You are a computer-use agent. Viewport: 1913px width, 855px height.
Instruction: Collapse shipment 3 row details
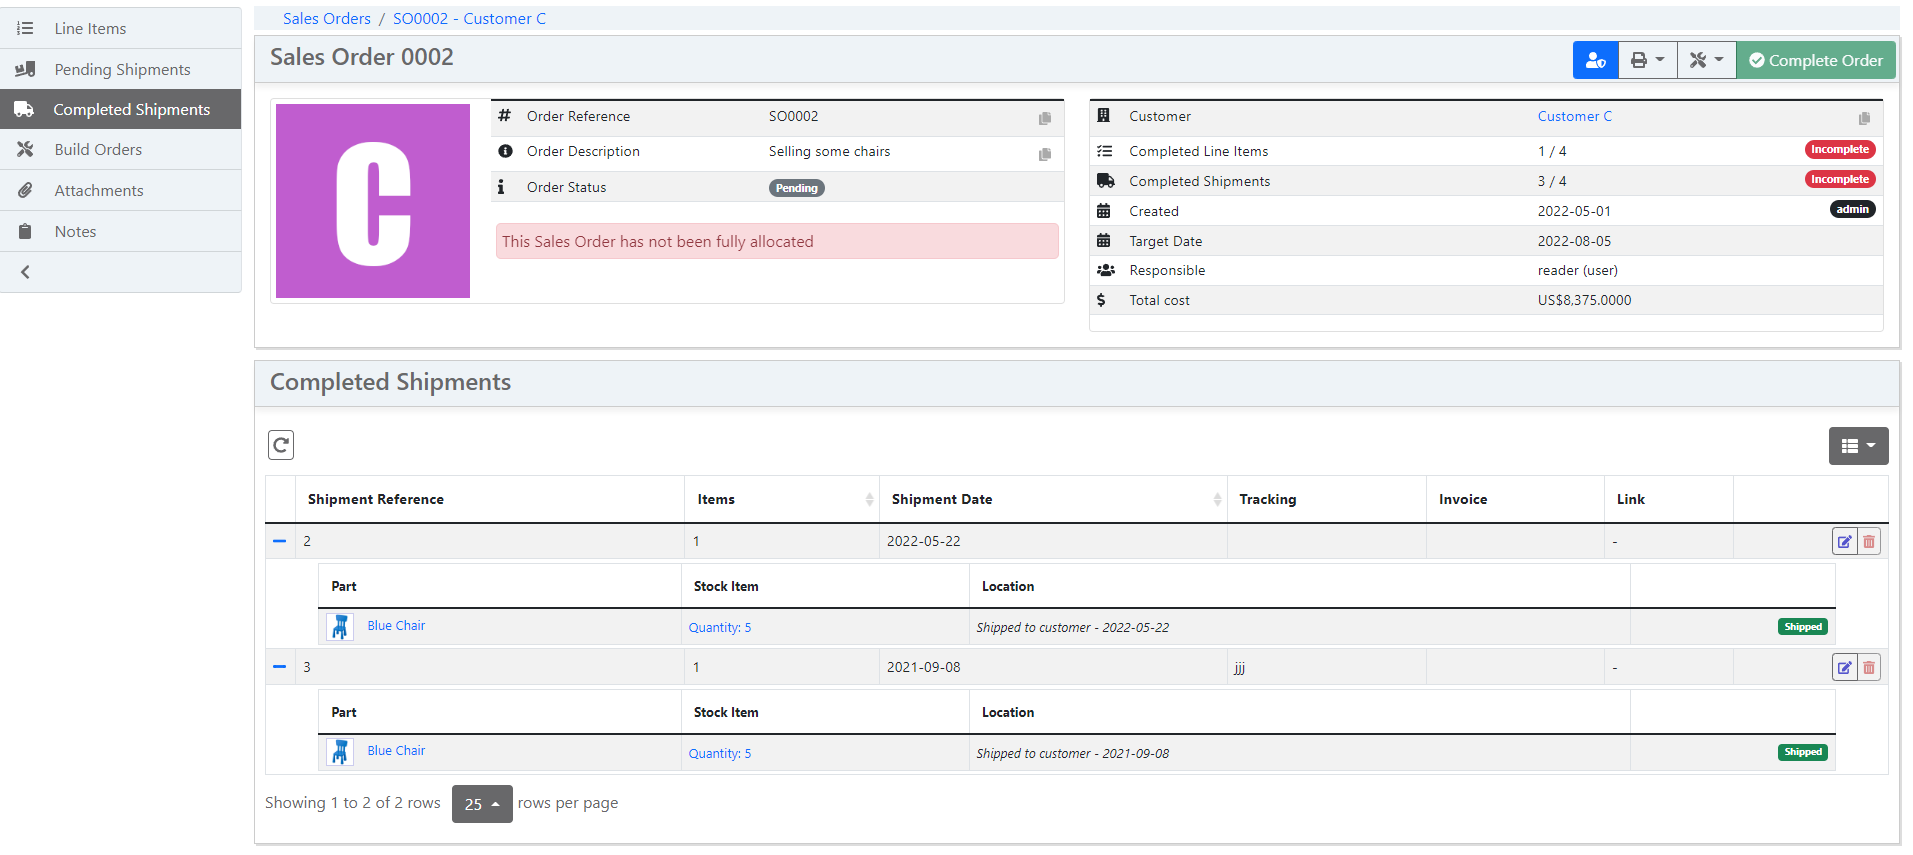[280, 667]
